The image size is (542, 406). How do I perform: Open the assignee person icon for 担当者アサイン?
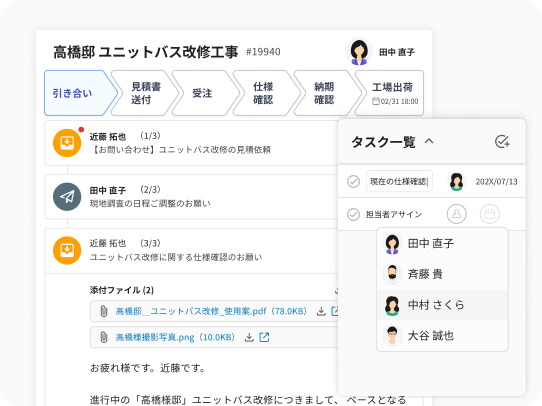456,214
